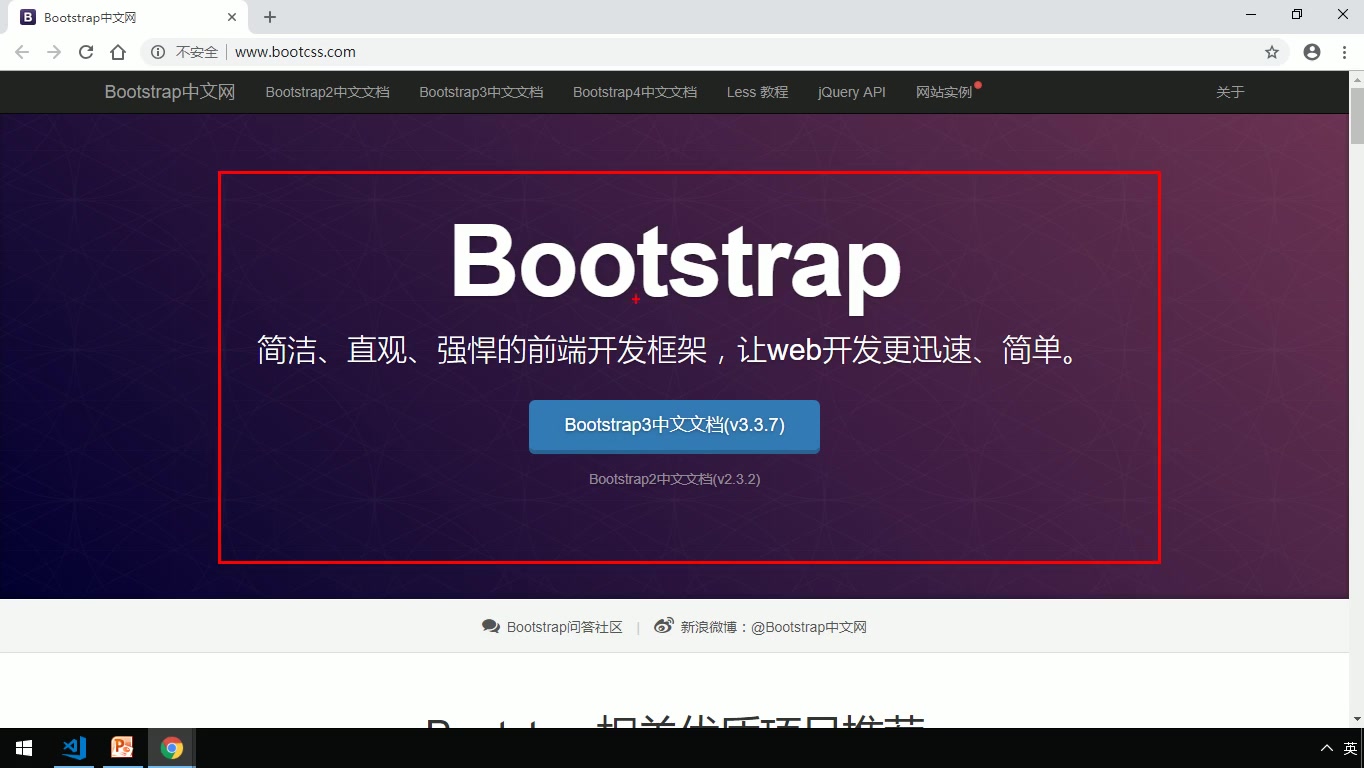Click the browser forward arrow

click(x=54, y=52)
